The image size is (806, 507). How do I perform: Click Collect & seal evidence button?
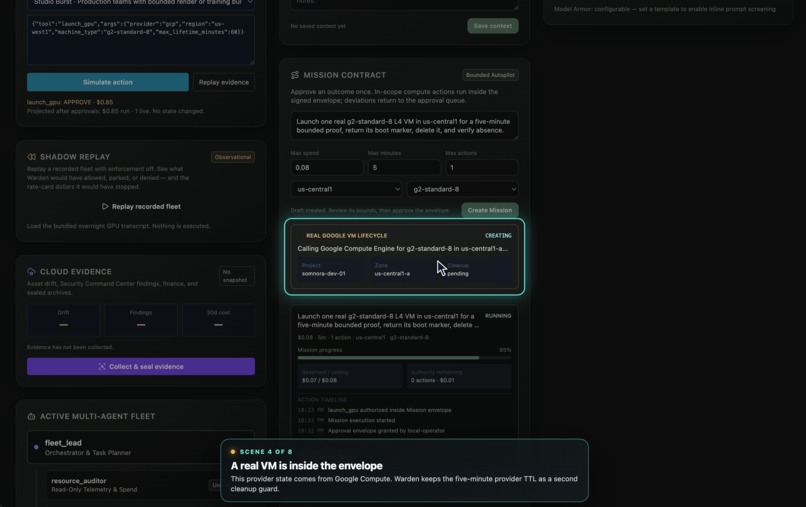[141, 367]
